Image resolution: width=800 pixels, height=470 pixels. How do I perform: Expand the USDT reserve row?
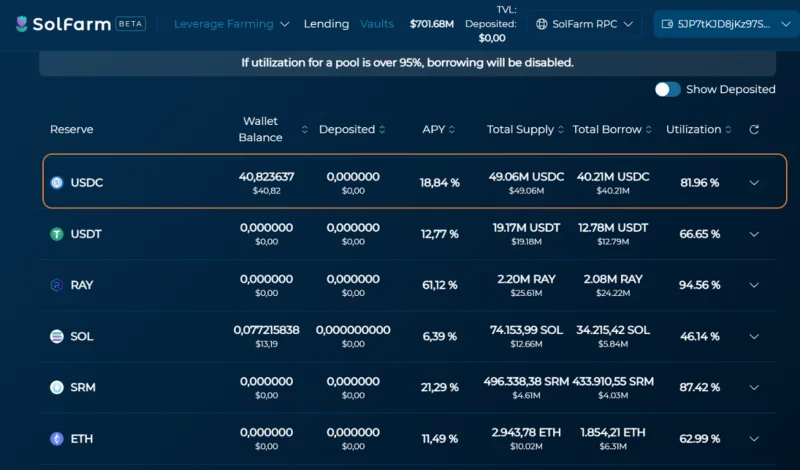click(x=754, y=234)
